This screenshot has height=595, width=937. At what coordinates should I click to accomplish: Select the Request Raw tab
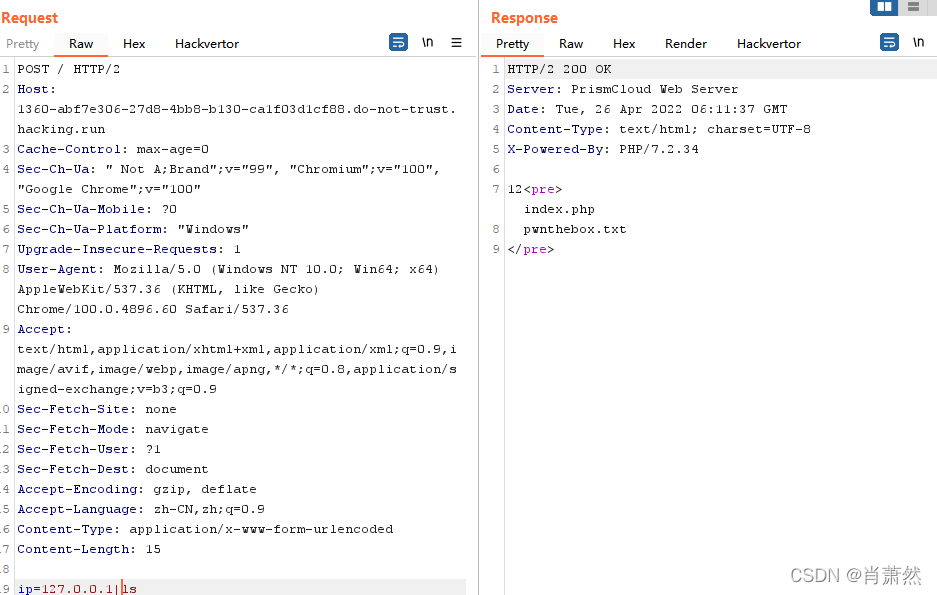tap(81, 44)
